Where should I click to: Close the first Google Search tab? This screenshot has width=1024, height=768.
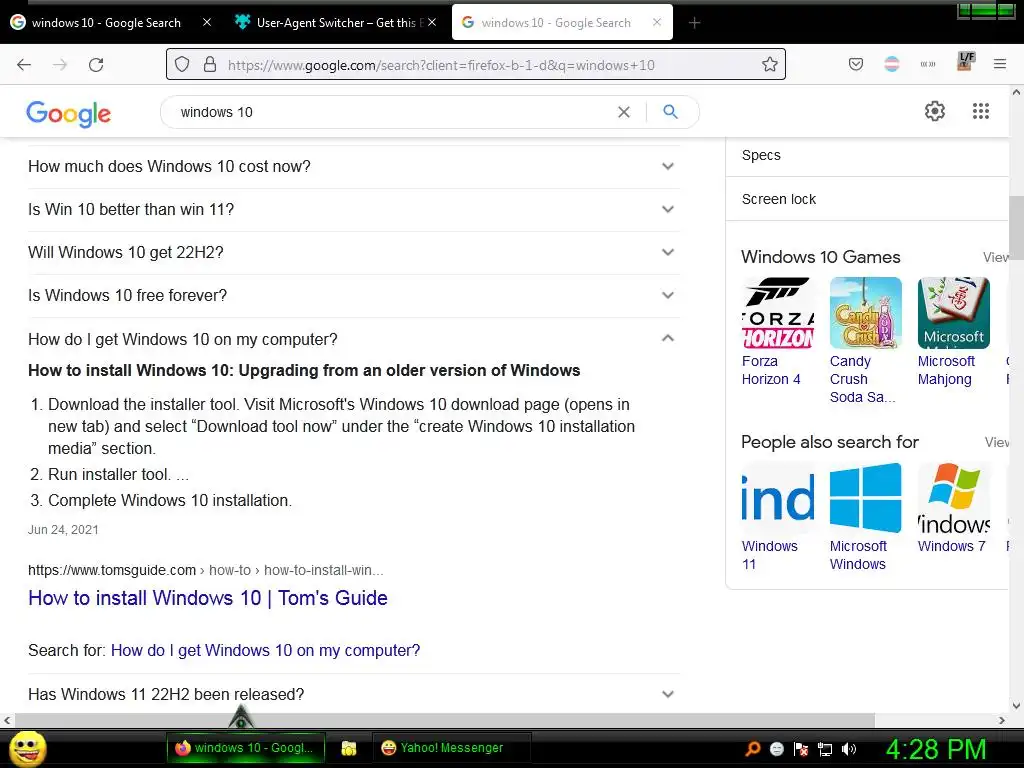(206, 22)
